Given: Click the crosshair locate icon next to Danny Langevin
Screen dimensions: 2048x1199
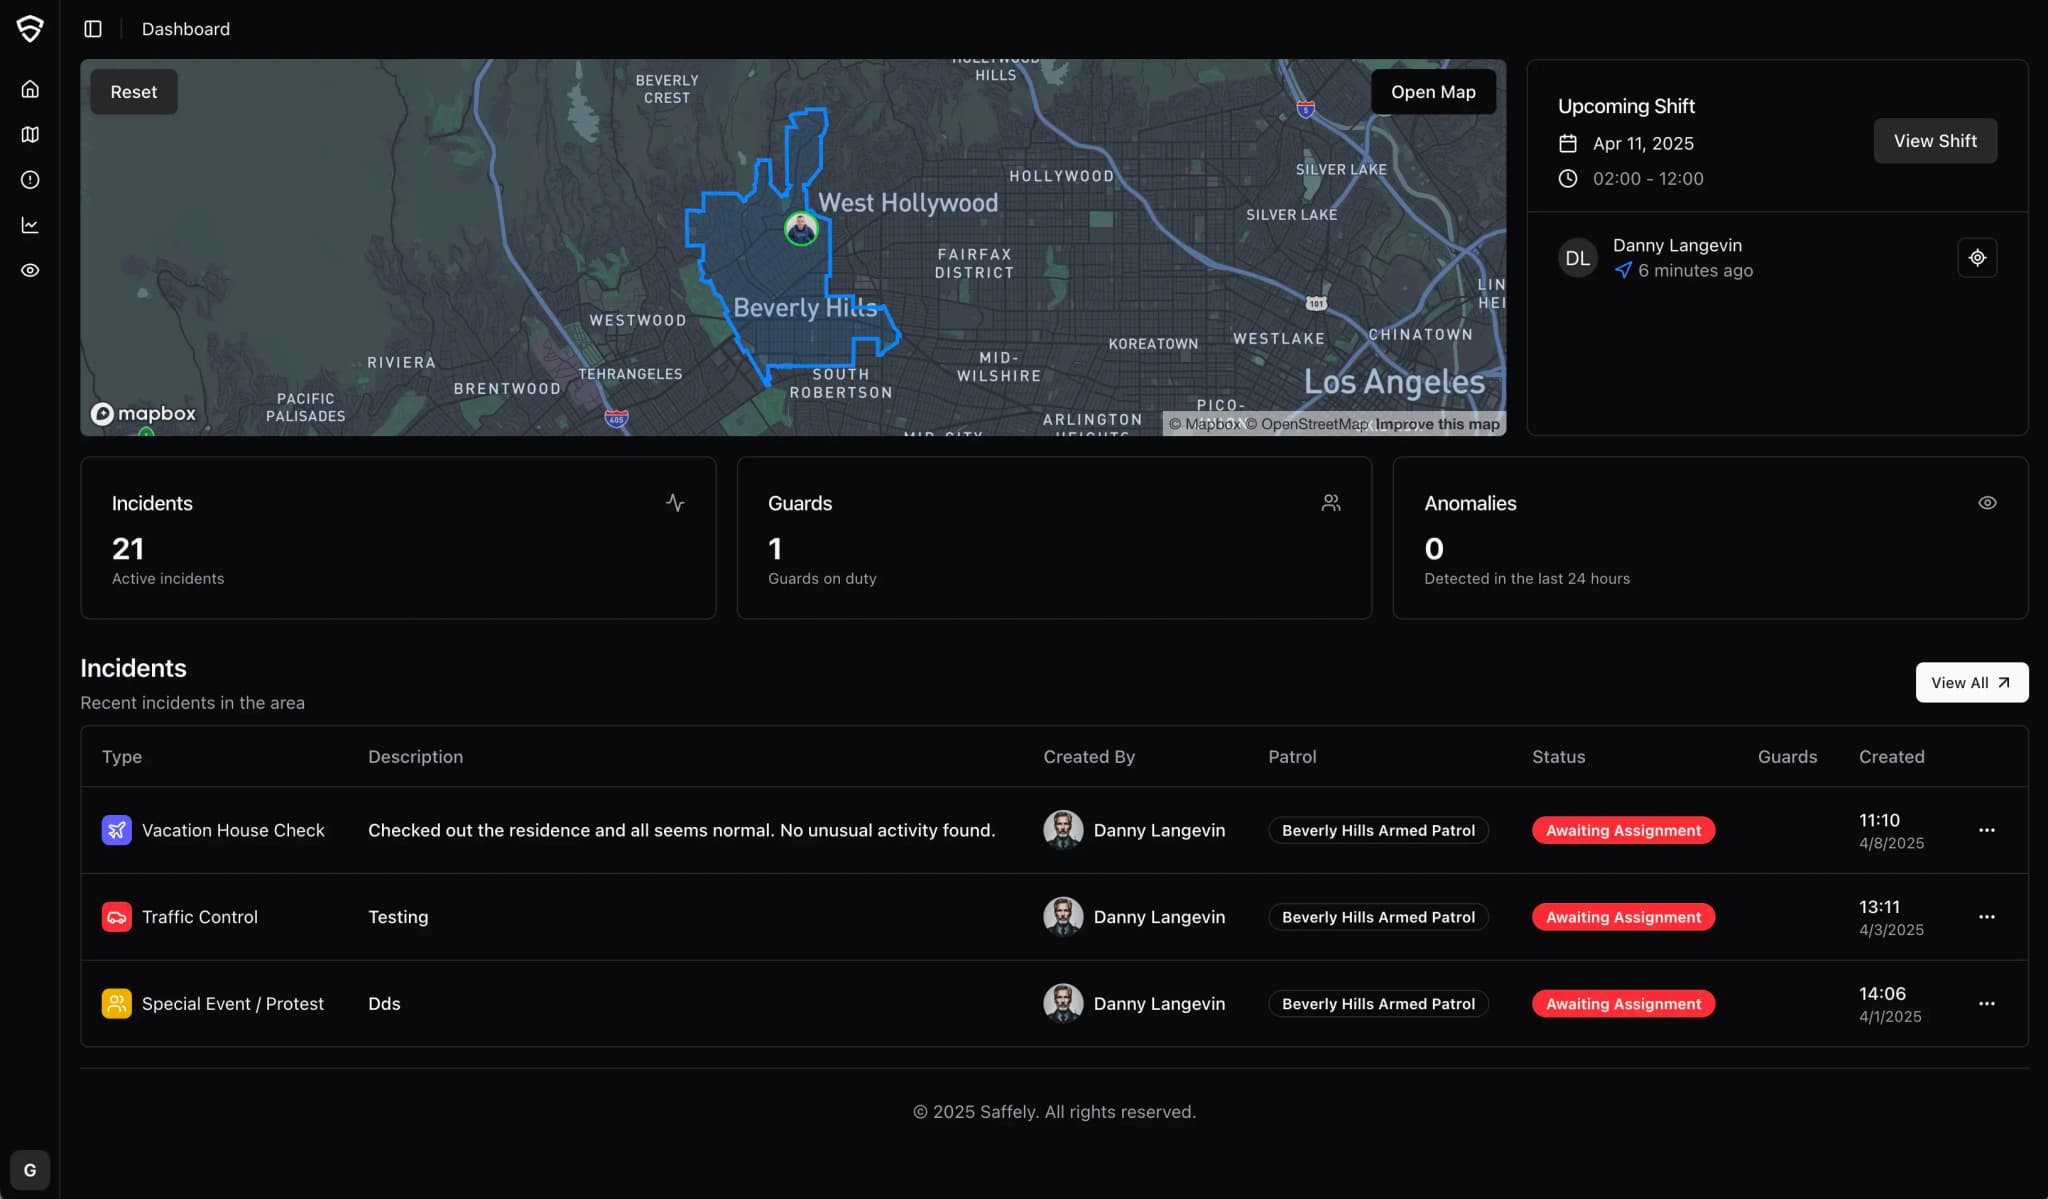Looking at the screenshot, I should (x=1977, y=257).
